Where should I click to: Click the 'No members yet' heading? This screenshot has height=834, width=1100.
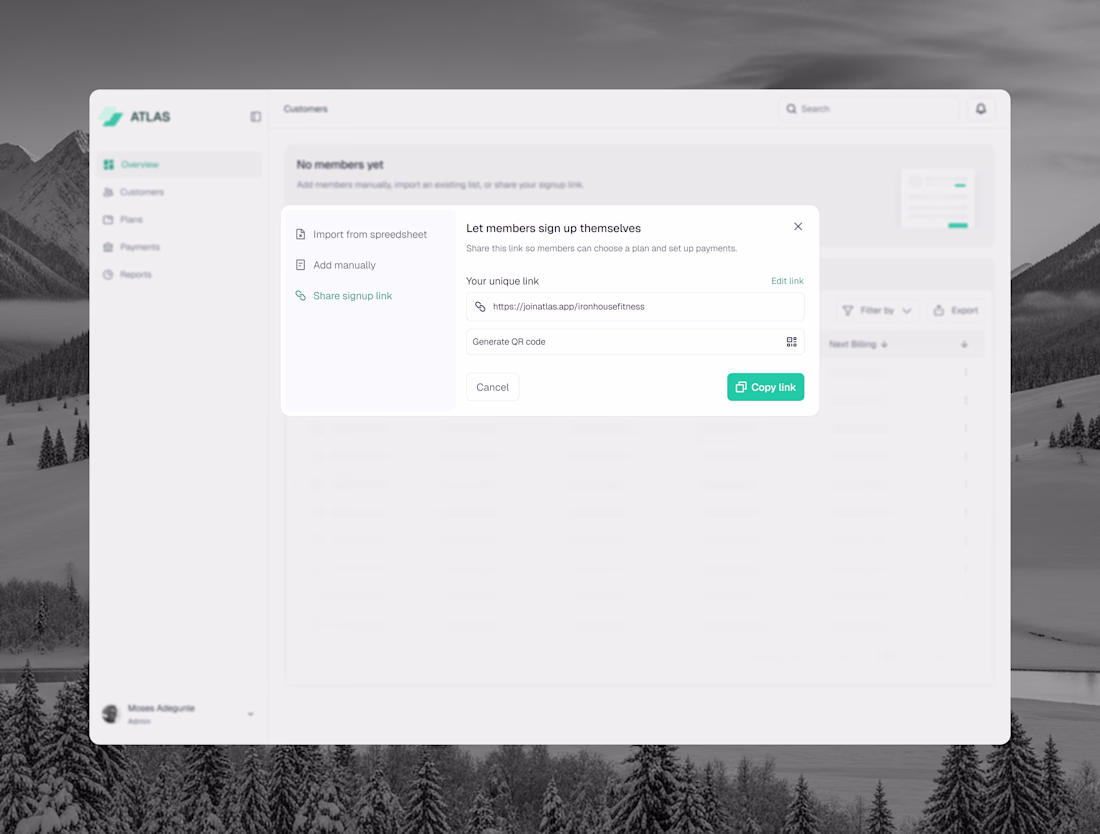coord(340,165)
